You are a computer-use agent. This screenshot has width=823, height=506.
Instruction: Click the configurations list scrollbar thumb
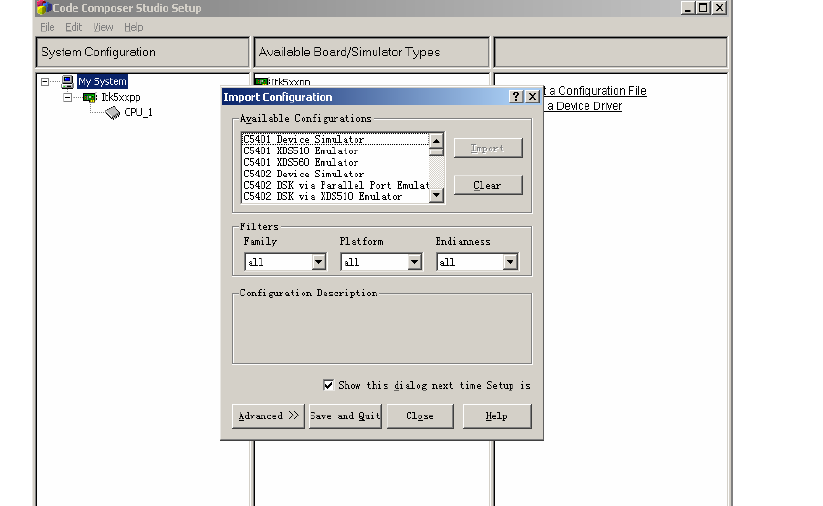[436, 152]
